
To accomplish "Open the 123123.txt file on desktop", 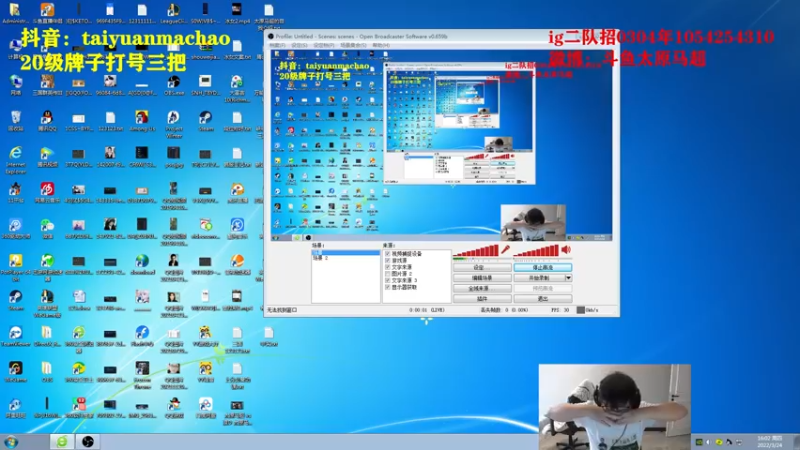I will click(110, 121).
